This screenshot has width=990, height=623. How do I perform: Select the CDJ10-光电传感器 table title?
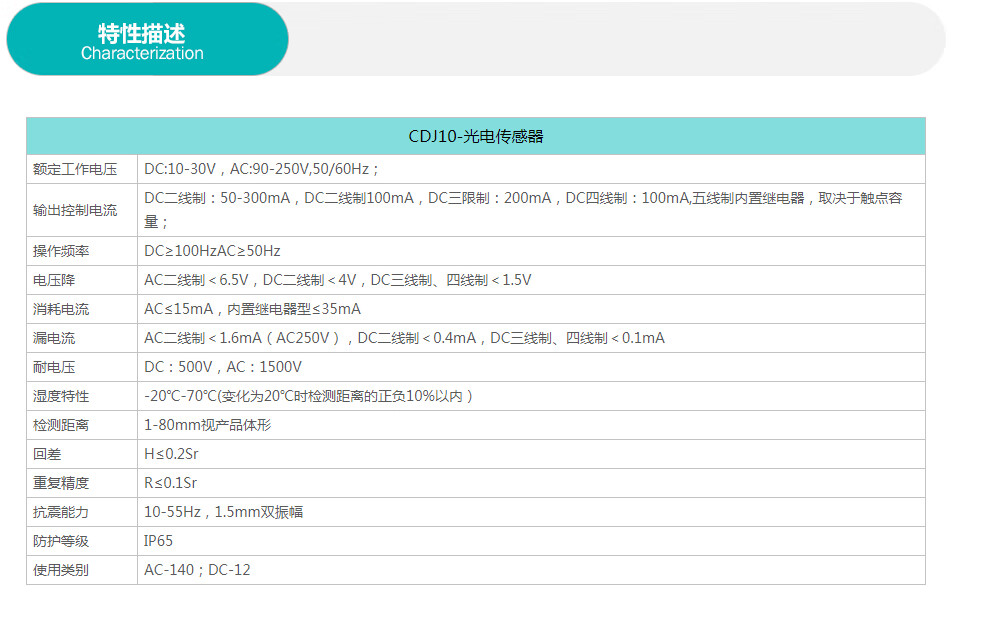(475, 136)
